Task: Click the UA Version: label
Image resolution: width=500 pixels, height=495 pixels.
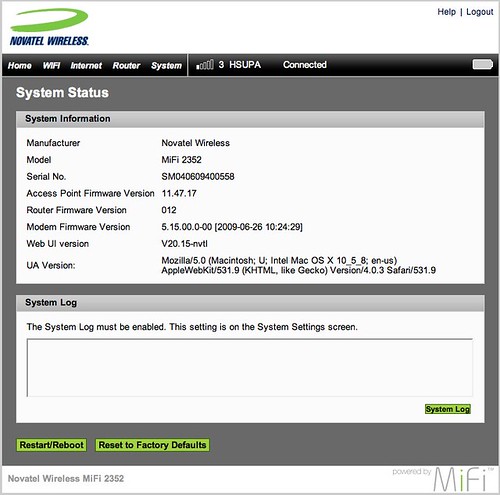Action: [x=51, y=265]
